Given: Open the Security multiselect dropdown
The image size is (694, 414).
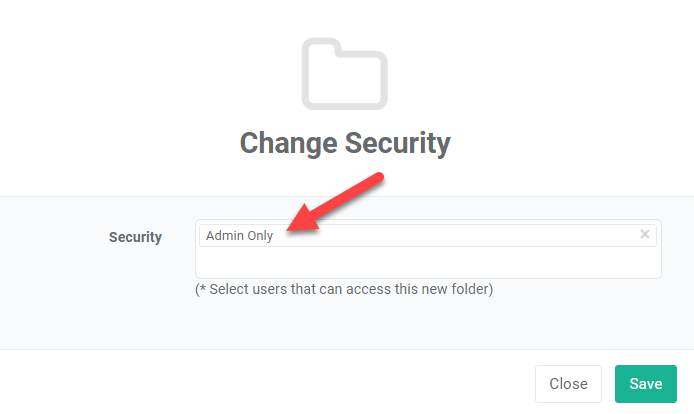Looking at the screenshot, I should pyautogui.click(x=428, y=249).
